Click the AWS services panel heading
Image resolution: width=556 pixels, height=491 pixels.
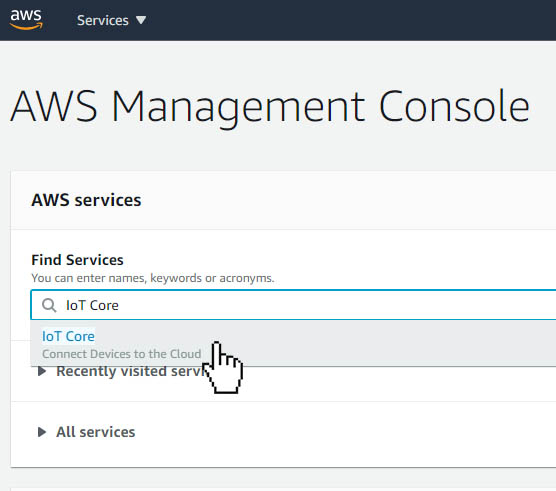(86, 200)
